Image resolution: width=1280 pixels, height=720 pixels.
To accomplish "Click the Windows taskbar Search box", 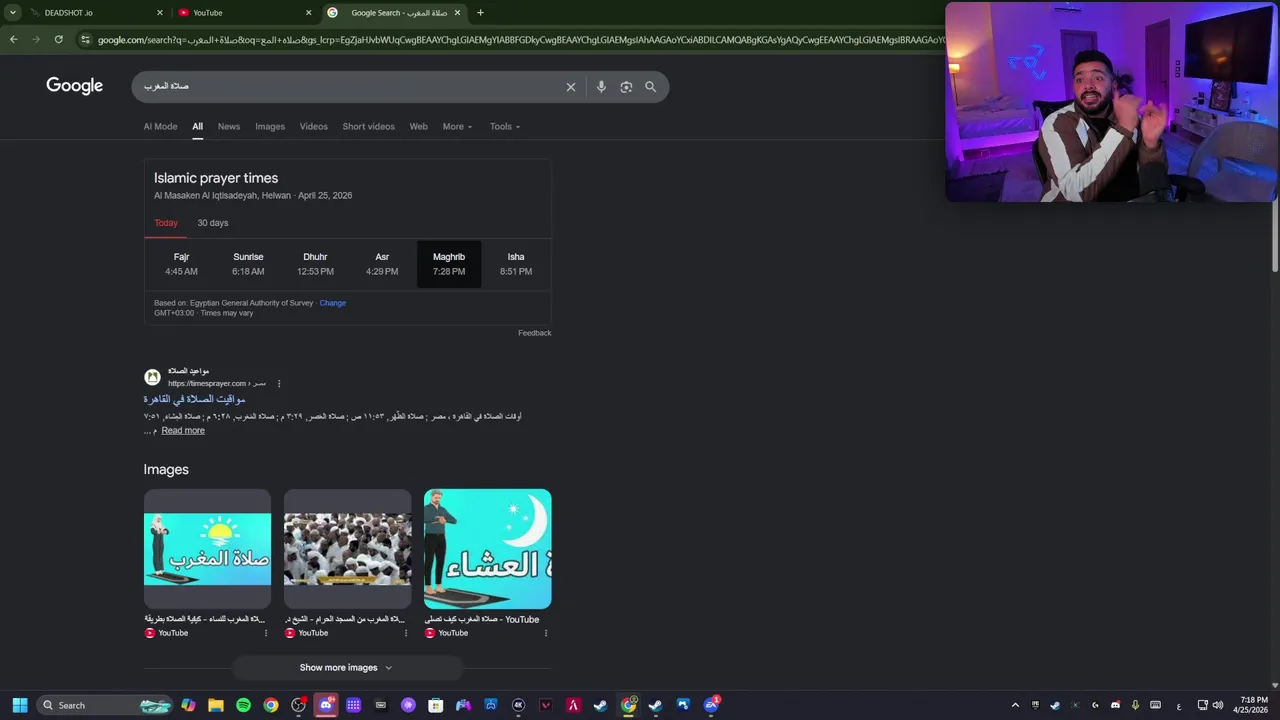I will point(105,705).
